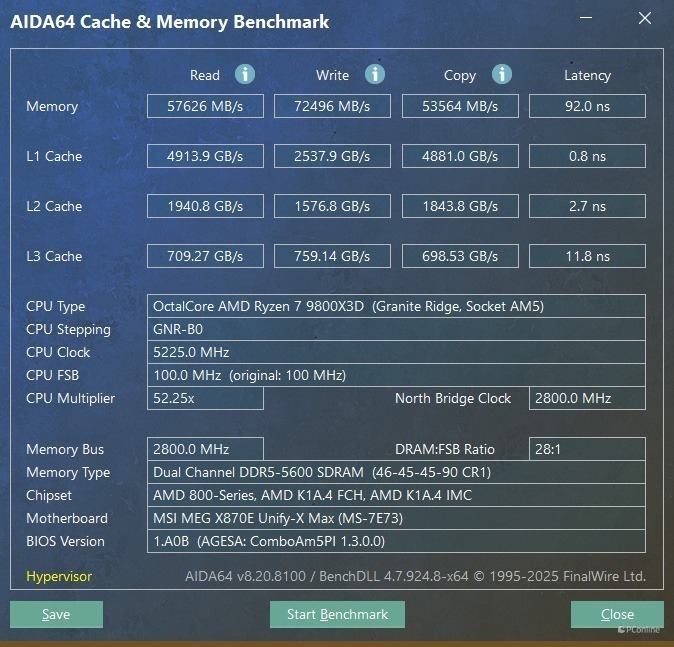
Task: Click the Motherboard name field
Action: pyautogui.click(x=396, y=518)
